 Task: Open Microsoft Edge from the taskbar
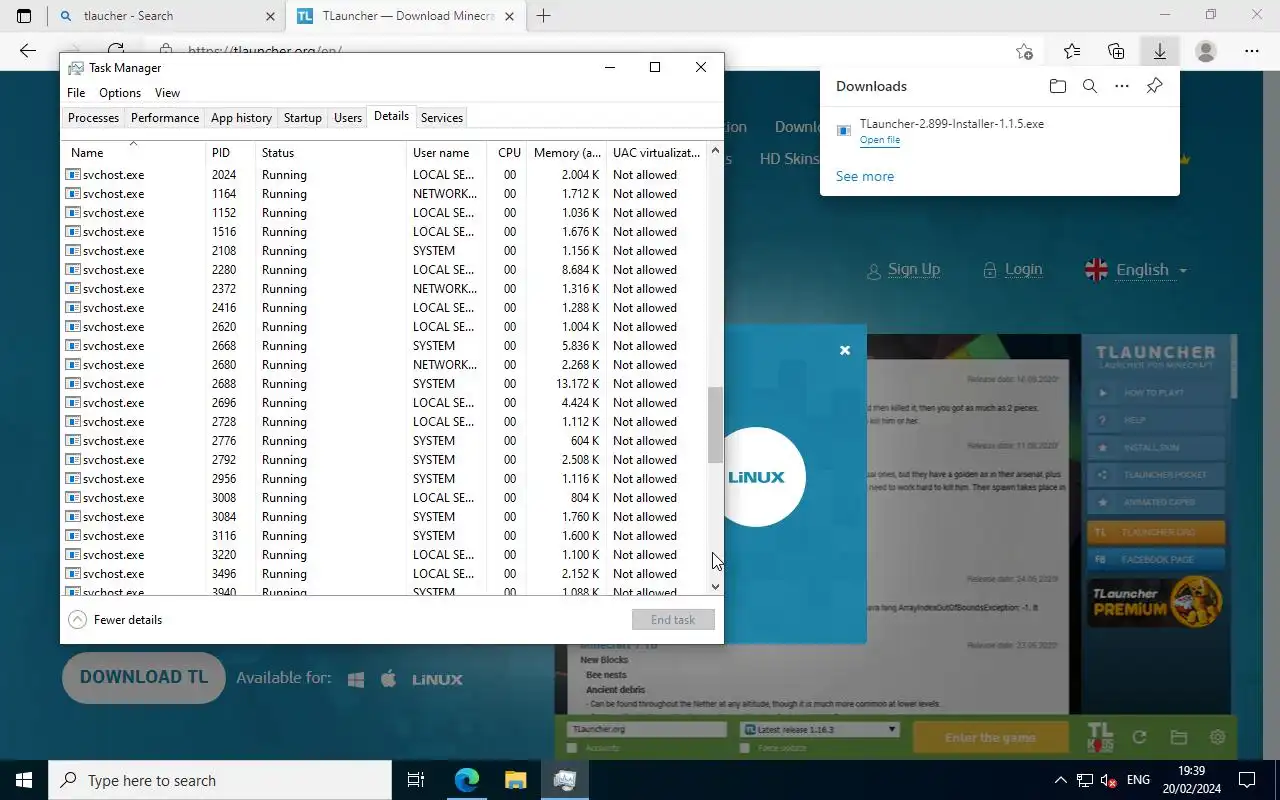coord(467,780)
